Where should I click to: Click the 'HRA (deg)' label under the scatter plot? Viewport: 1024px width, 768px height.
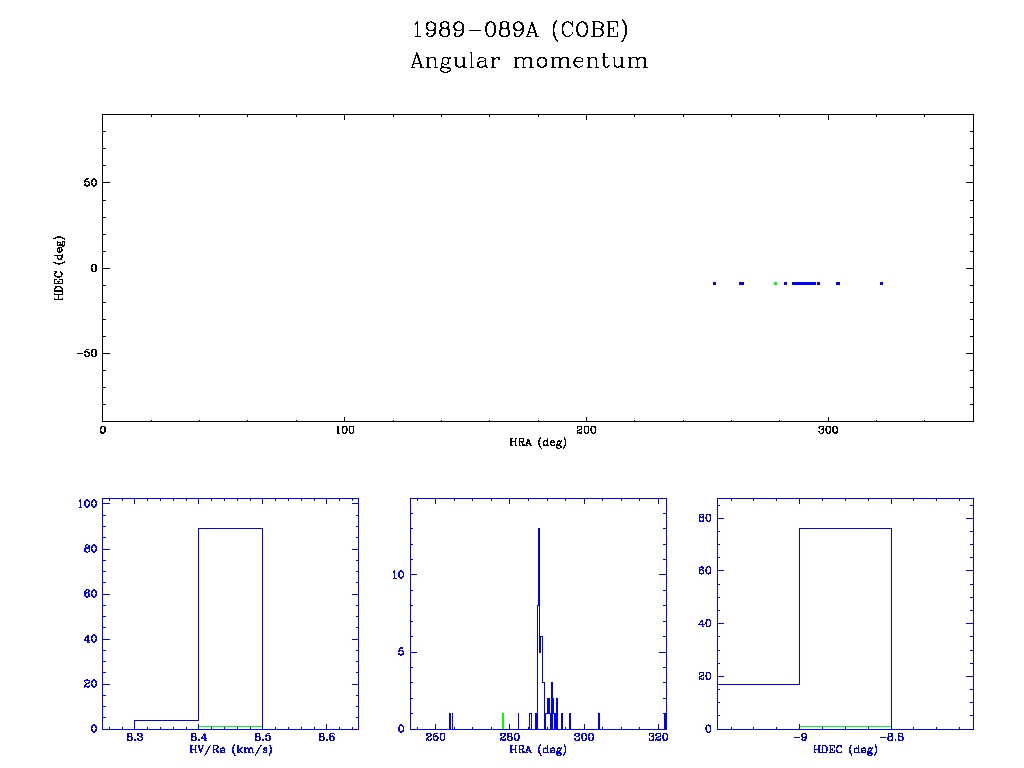(538, 442)
